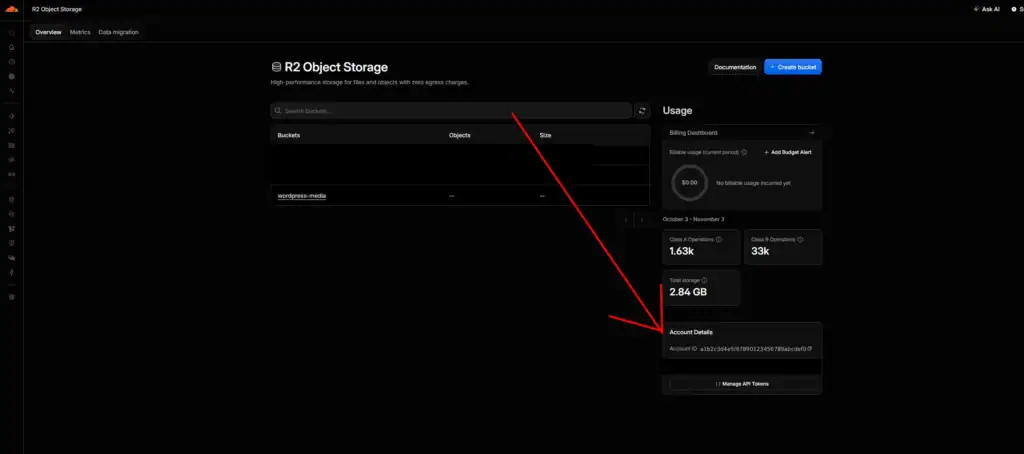The height and width of the screenshot is (454, 1024).
Task: Click the Account ID string
Action: [753, 349]
